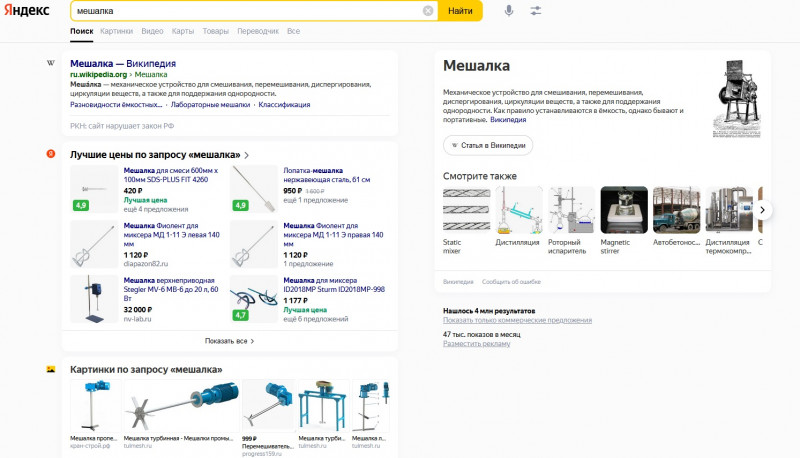
Task: Select the Поиск tab
Action: tap(82, 31)
